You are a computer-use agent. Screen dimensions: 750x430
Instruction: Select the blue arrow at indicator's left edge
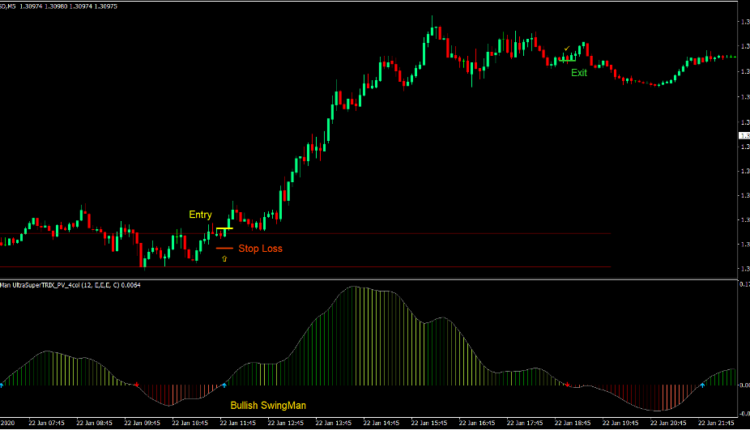click(x=2, y=384)
